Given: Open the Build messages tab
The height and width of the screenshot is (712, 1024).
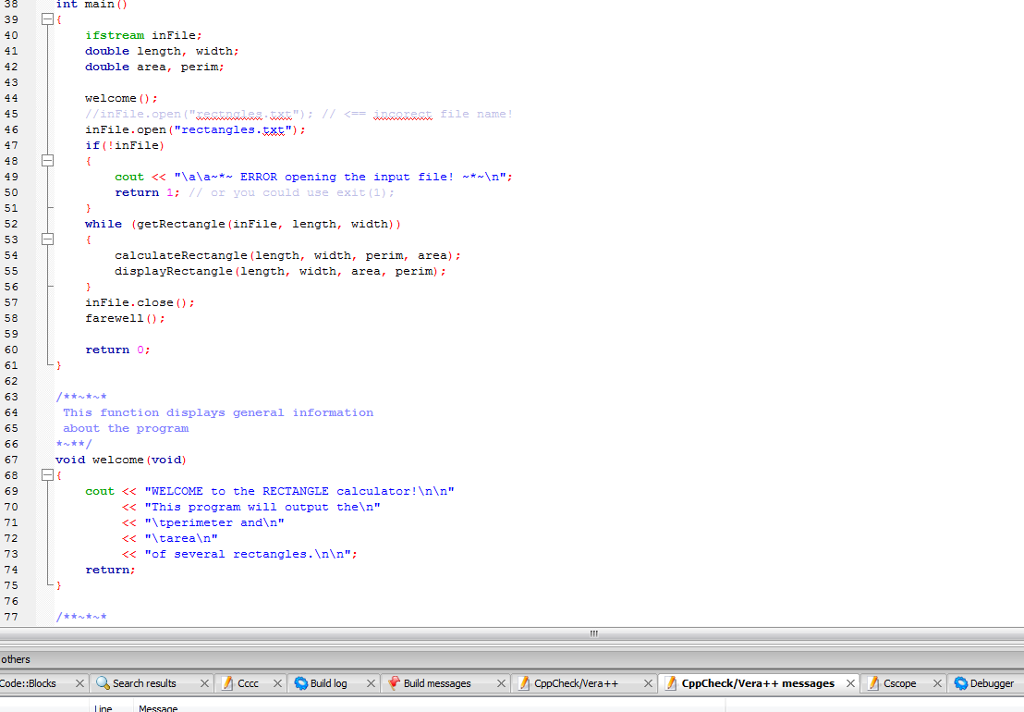Looking at the screenshot, I should pos(436,683).
